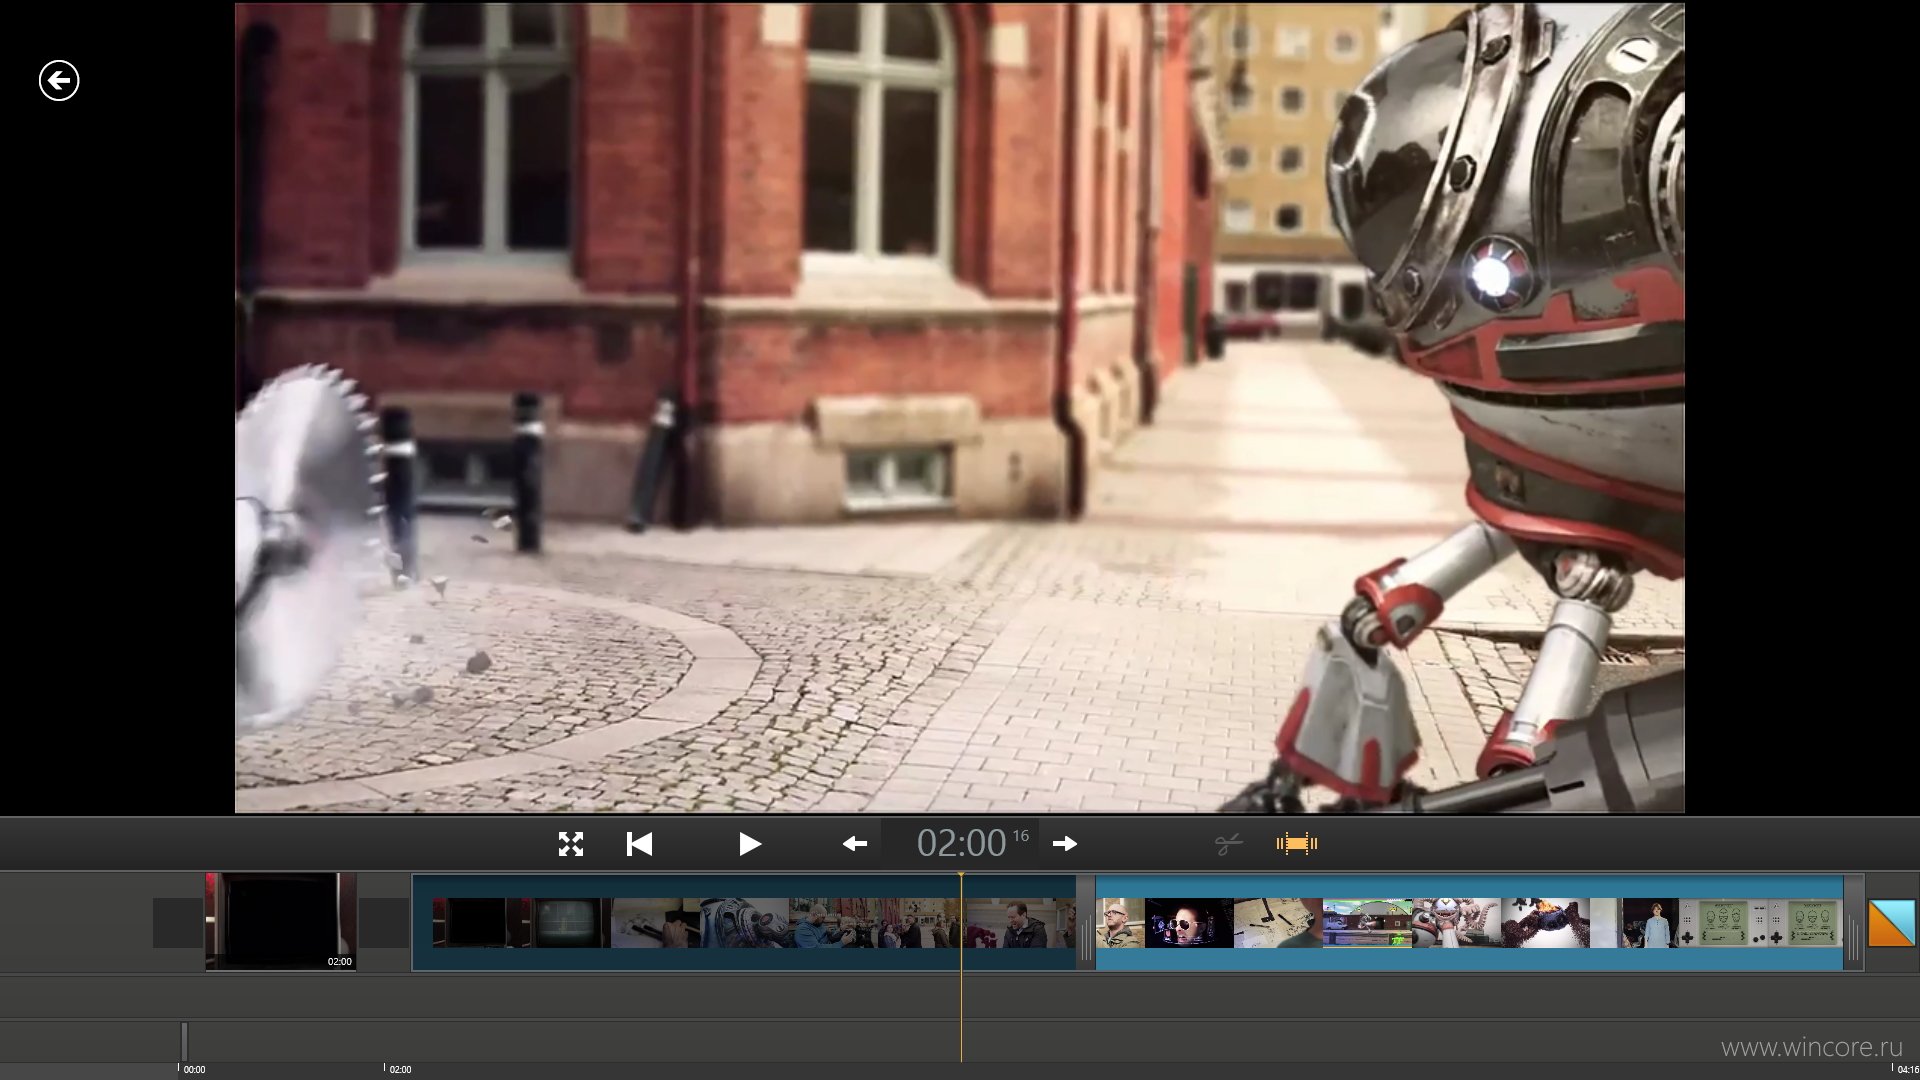Click the orange playhead on the timeline
This screenshot has height=1080, width=1920.
(961, 965)
